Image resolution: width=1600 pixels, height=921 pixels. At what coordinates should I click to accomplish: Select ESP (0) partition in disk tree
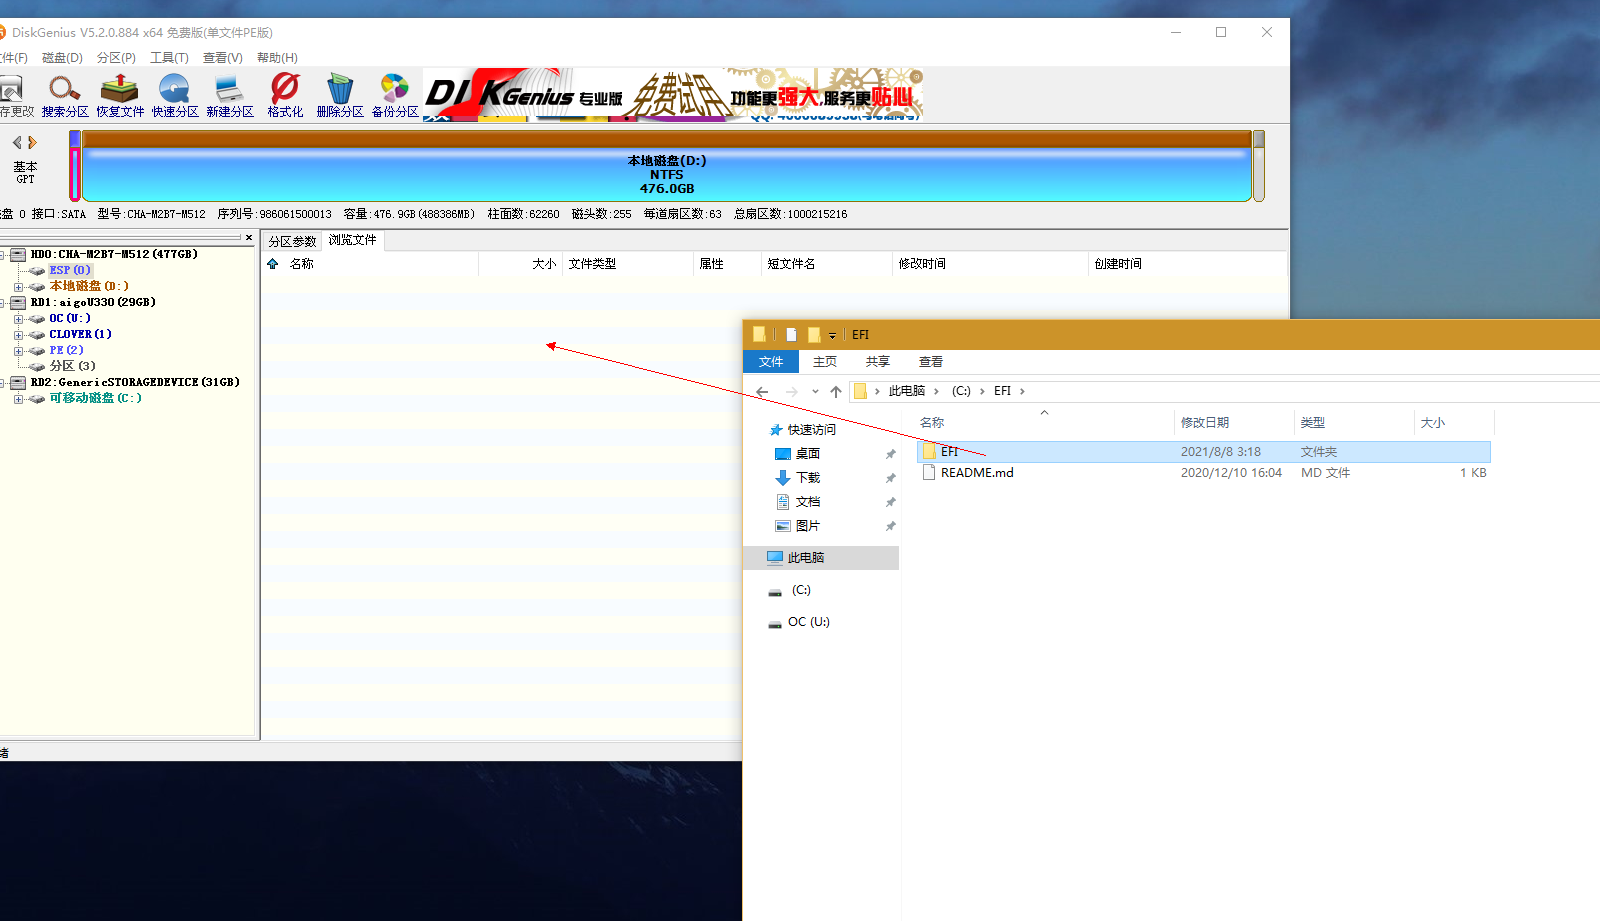coord(70,270)
